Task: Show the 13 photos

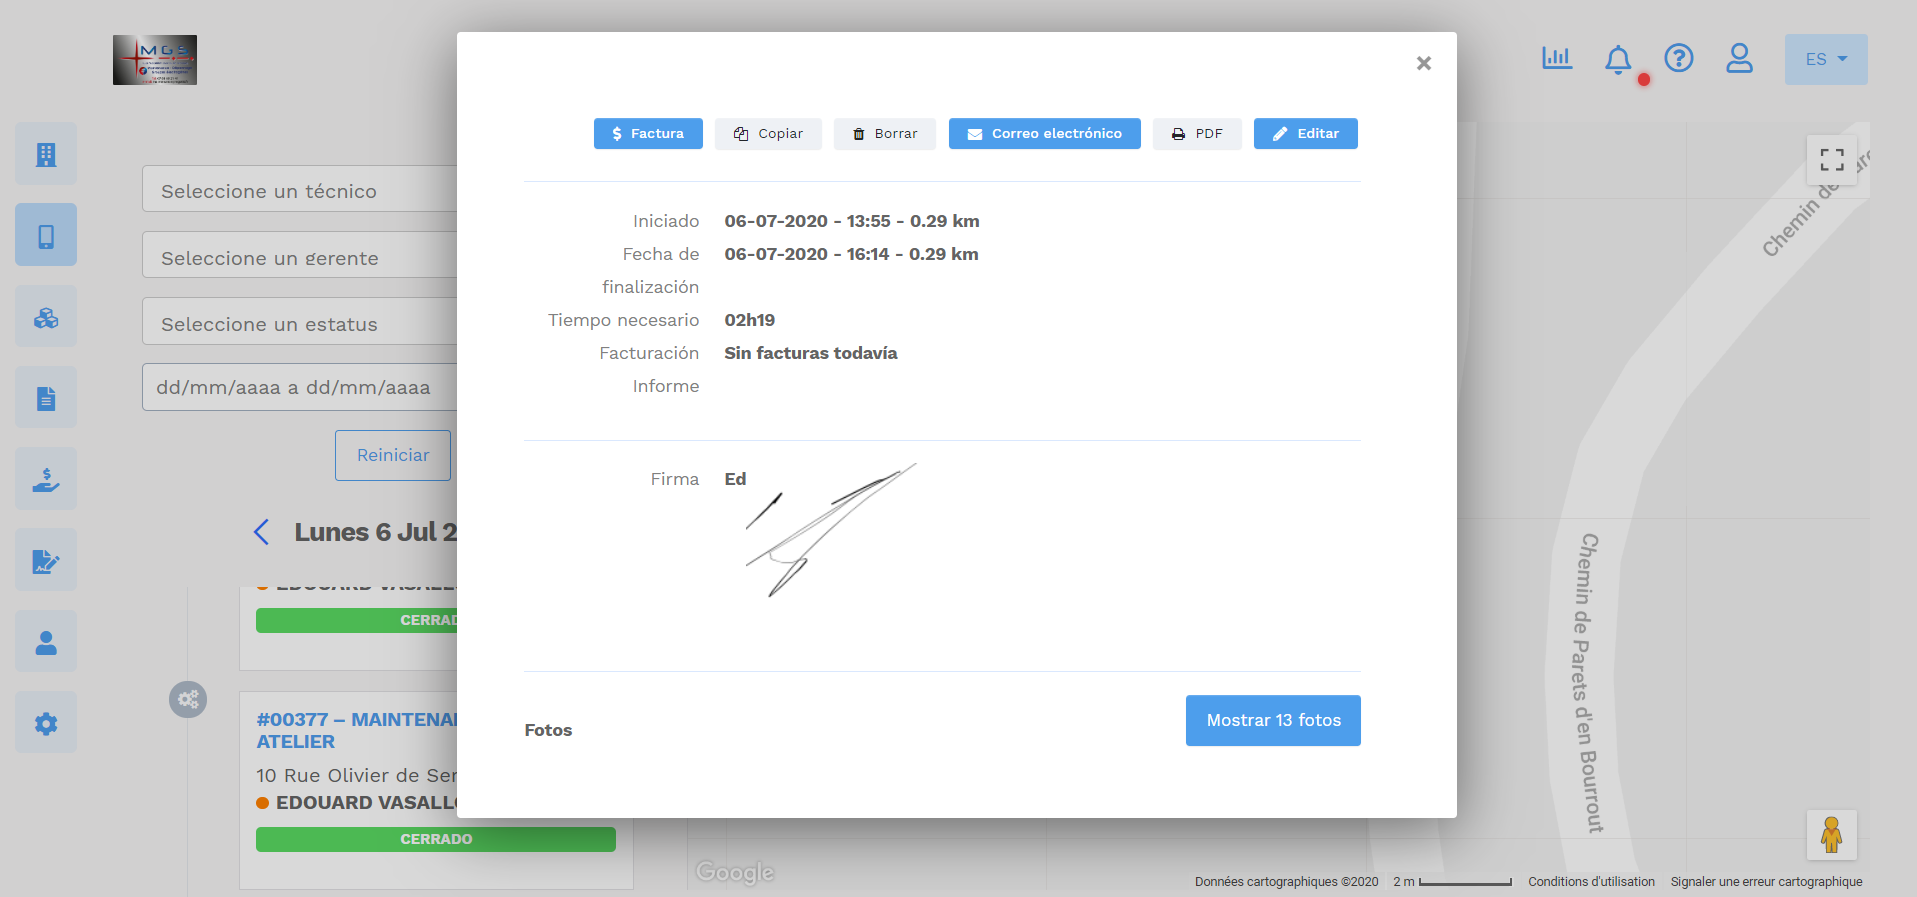Action: click(1273, 720)
